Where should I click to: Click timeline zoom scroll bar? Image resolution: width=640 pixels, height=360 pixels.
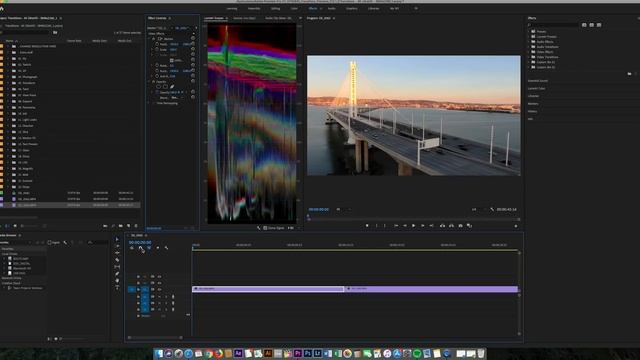(x=155, y=338)
